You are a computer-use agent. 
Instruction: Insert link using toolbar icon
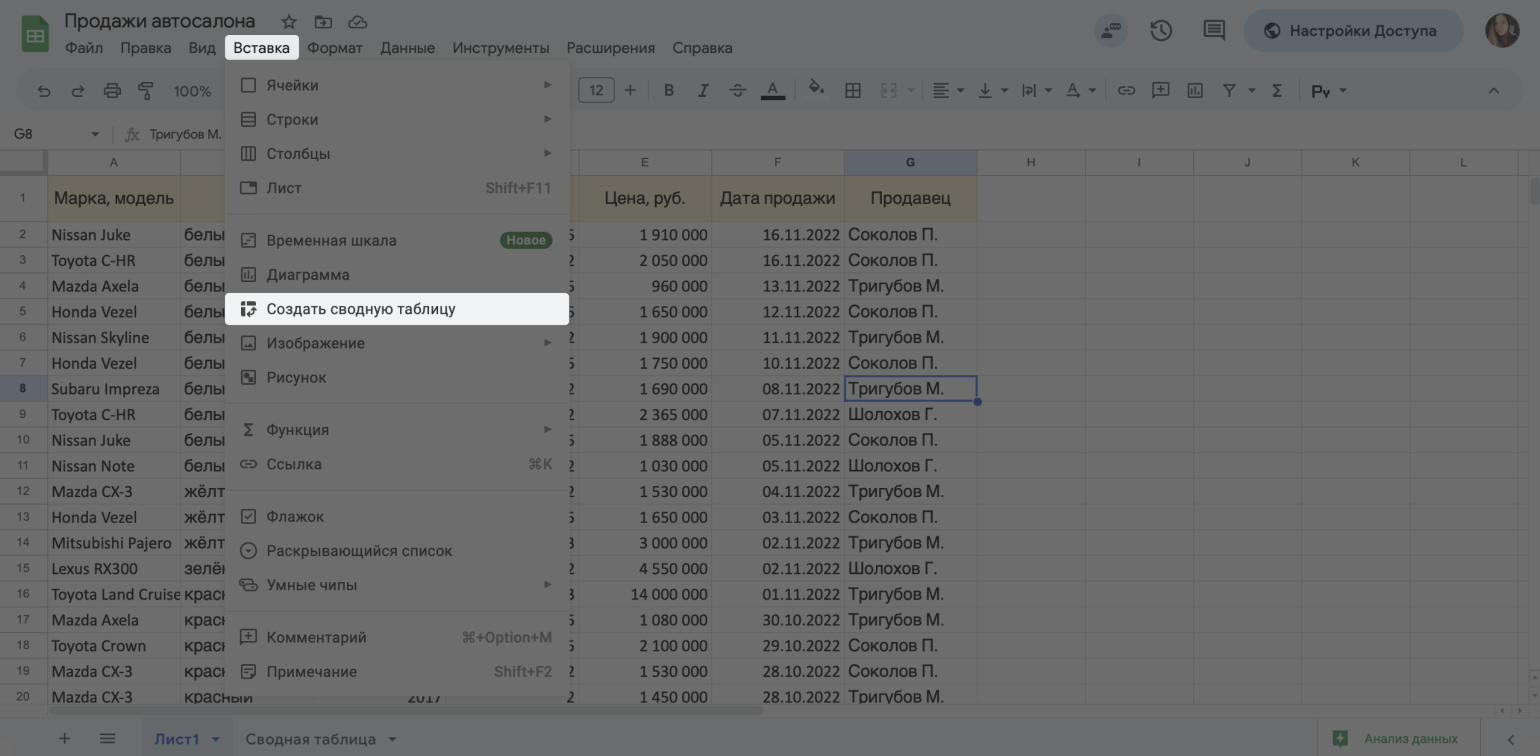1126,91
